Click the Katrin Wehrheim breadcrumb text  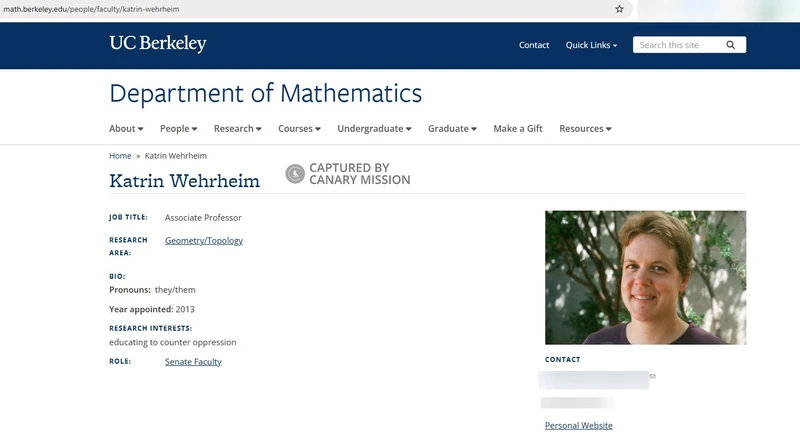176,156
